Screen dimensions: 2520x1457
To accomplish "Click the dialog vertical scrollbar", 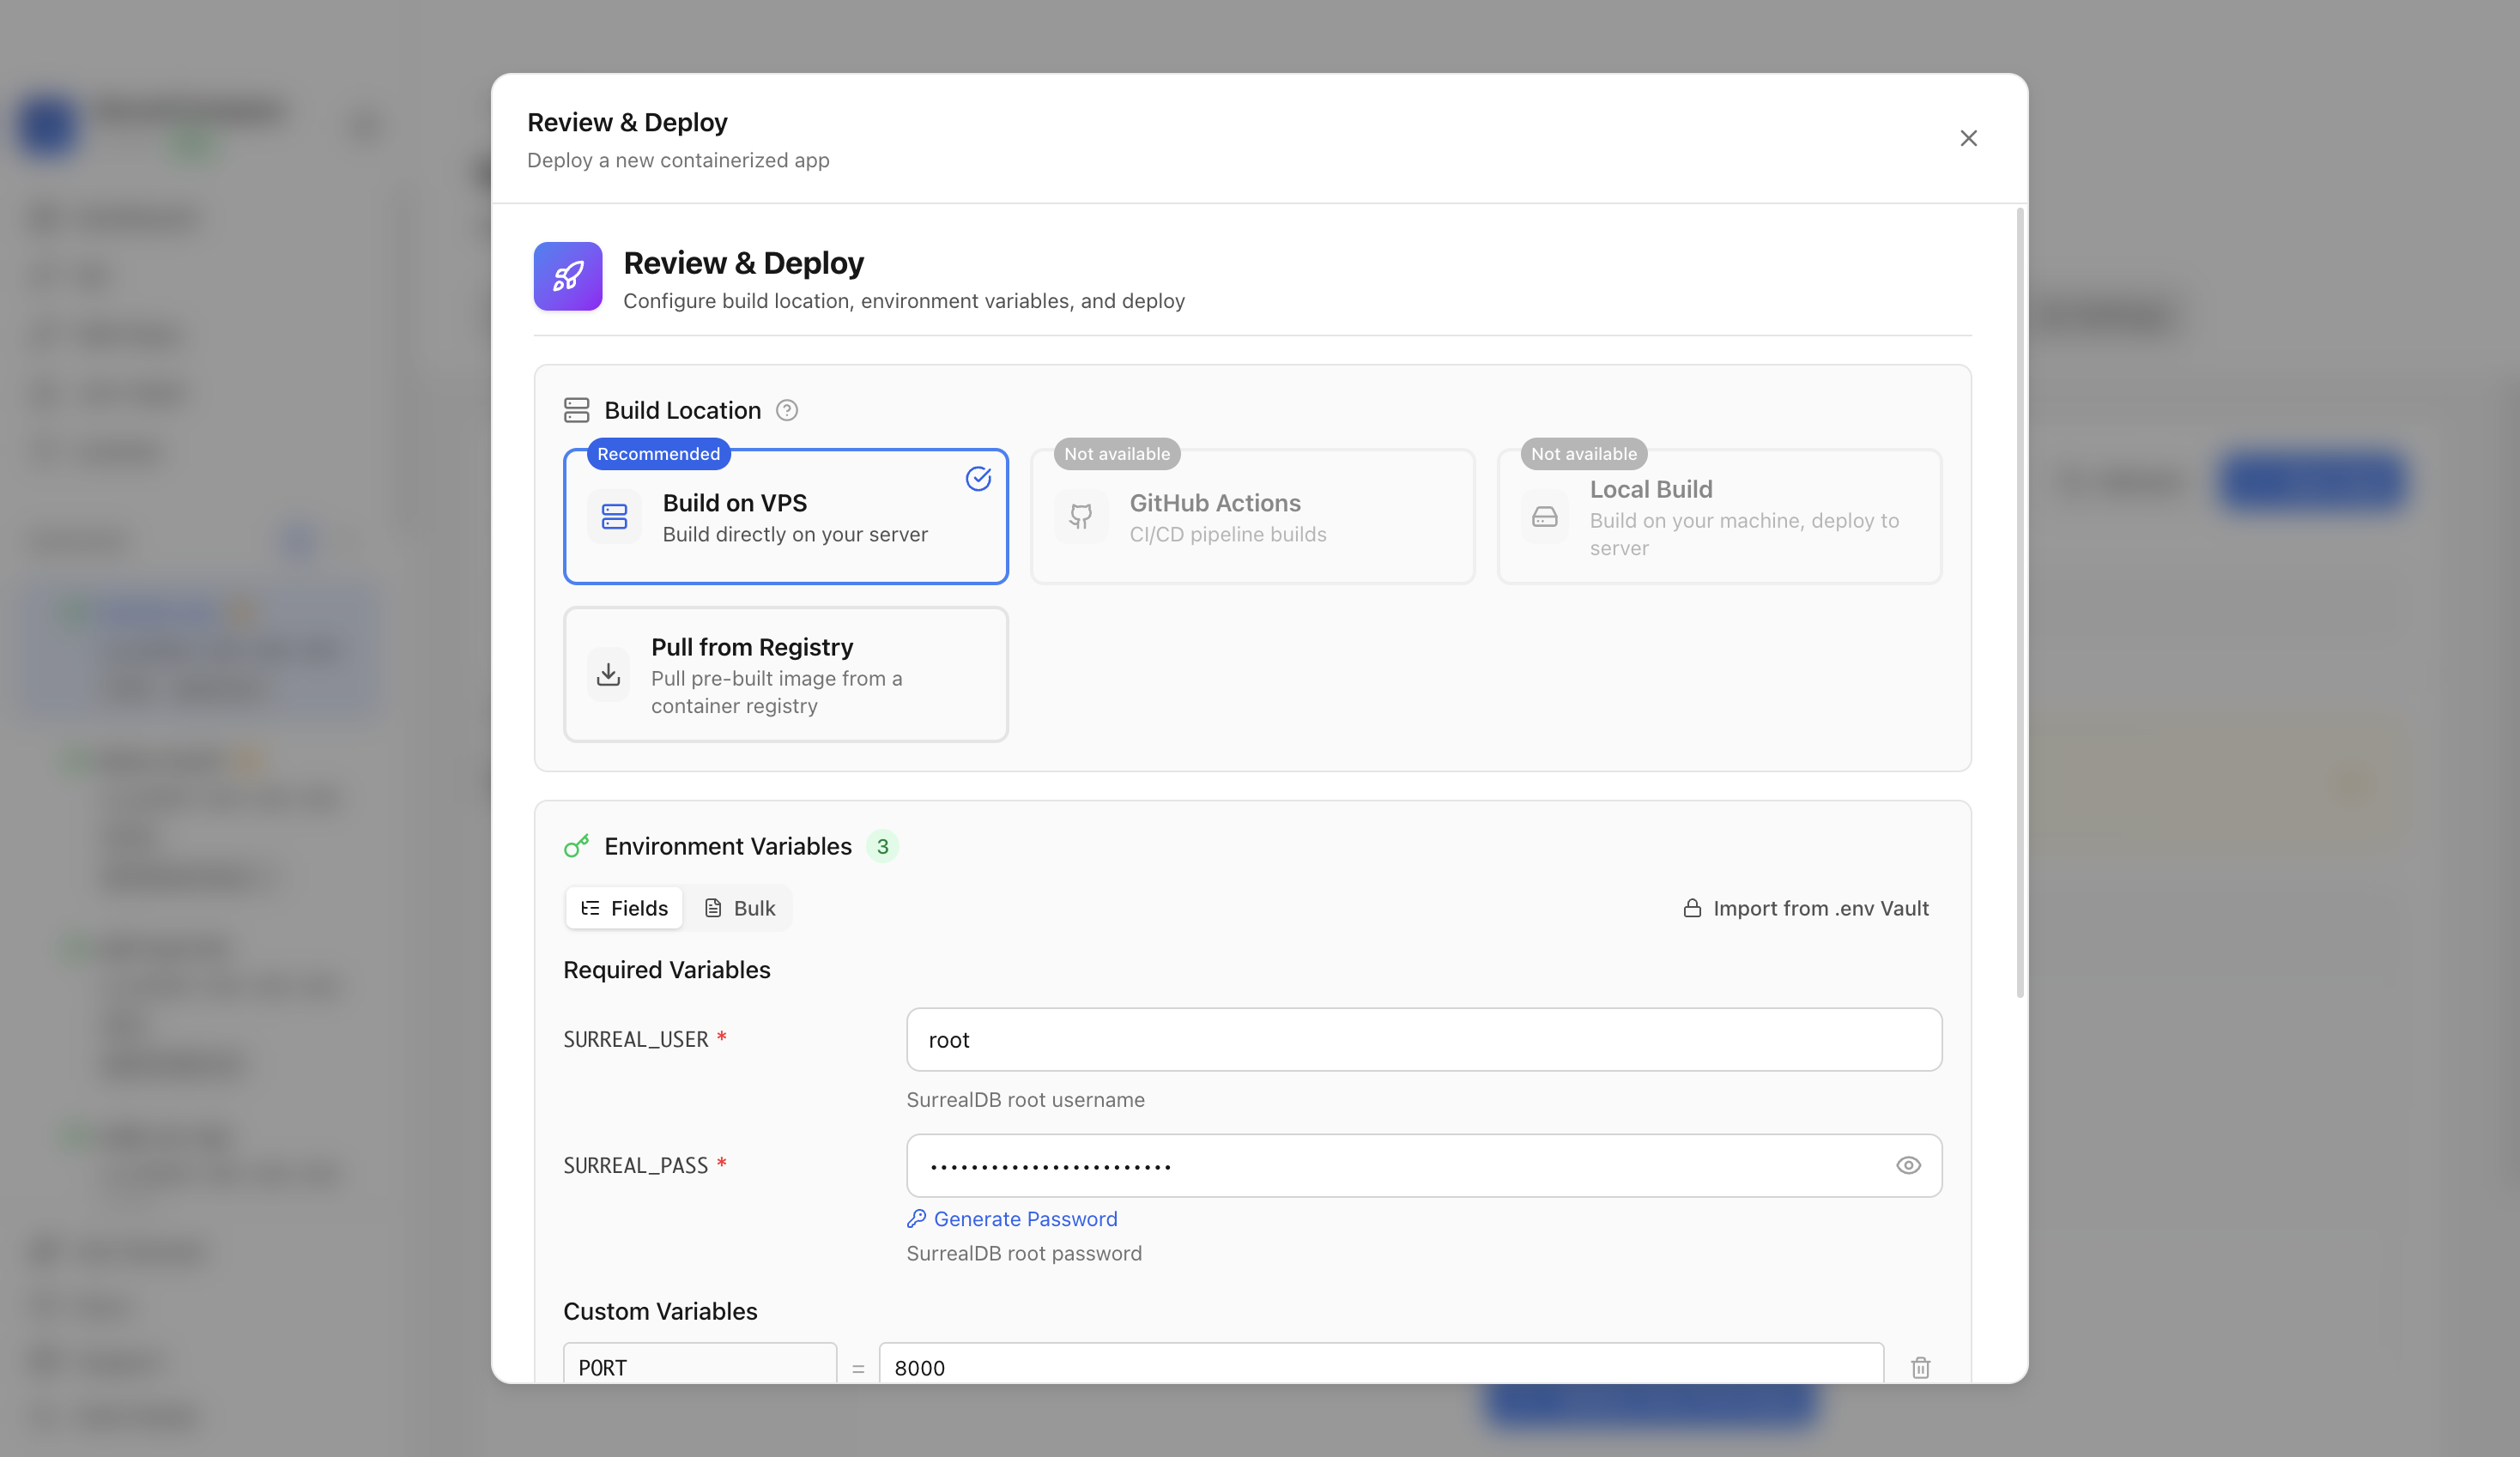I will [x=2020, y=603].
